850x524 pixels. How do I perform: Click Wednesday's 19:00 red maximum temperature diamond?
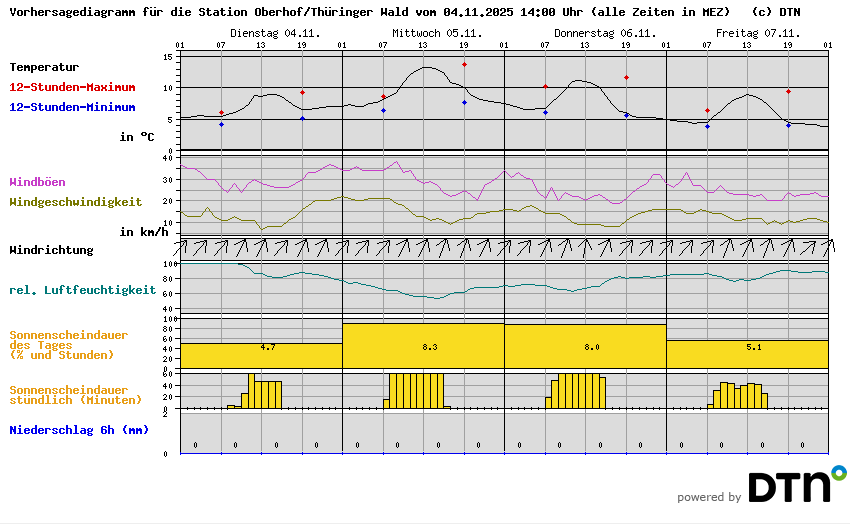[464, 64]
